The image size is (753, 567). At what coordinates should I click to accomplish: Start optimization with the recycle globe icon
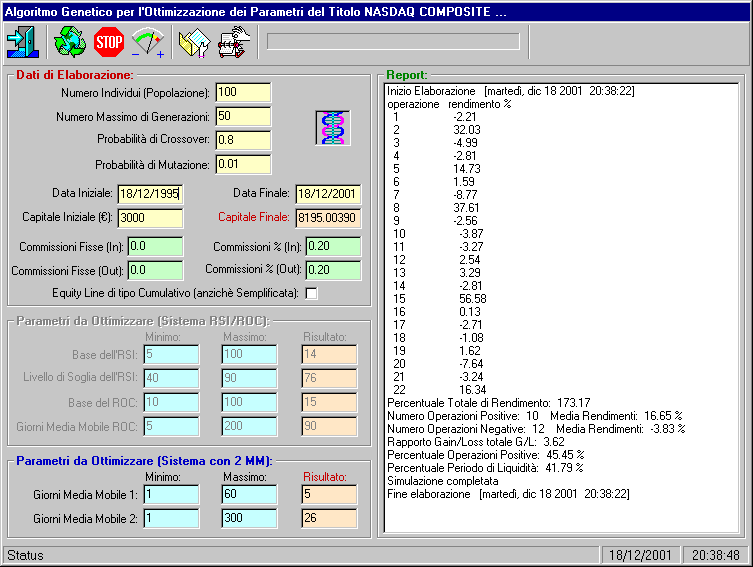(x=70, y=42)
